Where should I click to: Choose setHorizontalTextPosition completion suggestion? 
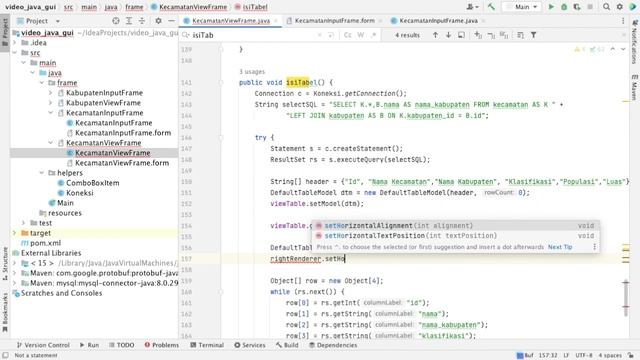click(455, 236)
